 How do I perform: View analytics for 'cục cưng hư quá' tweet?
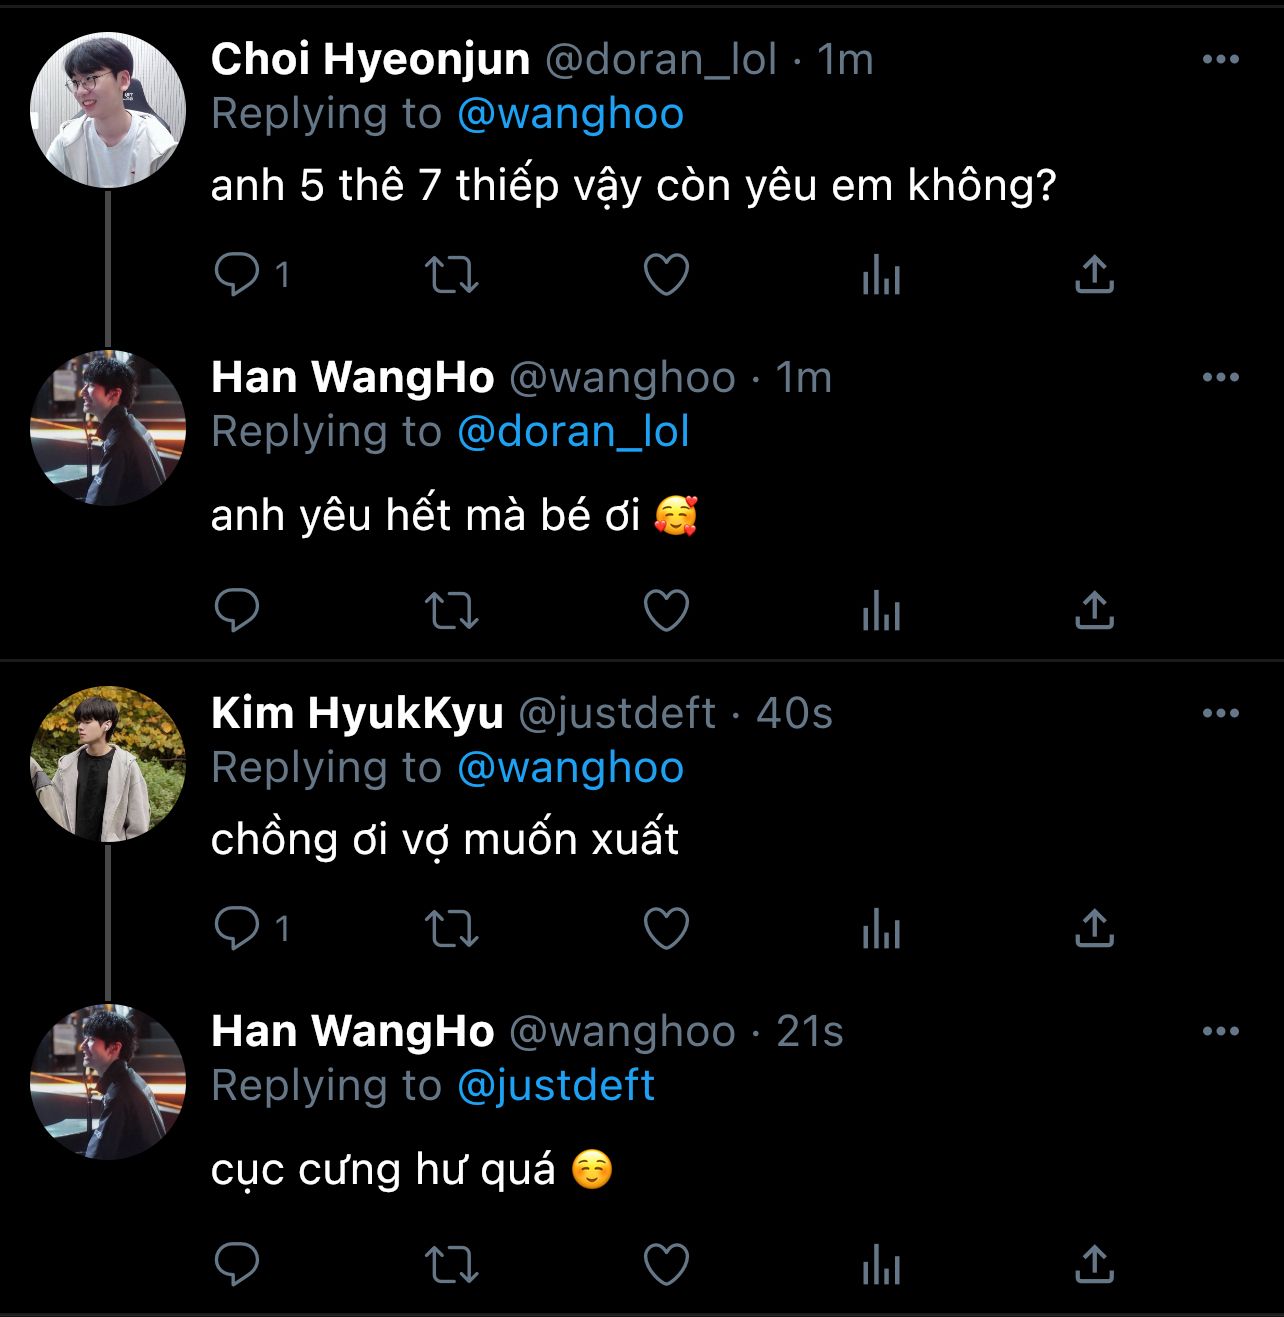coord(881,1266)
